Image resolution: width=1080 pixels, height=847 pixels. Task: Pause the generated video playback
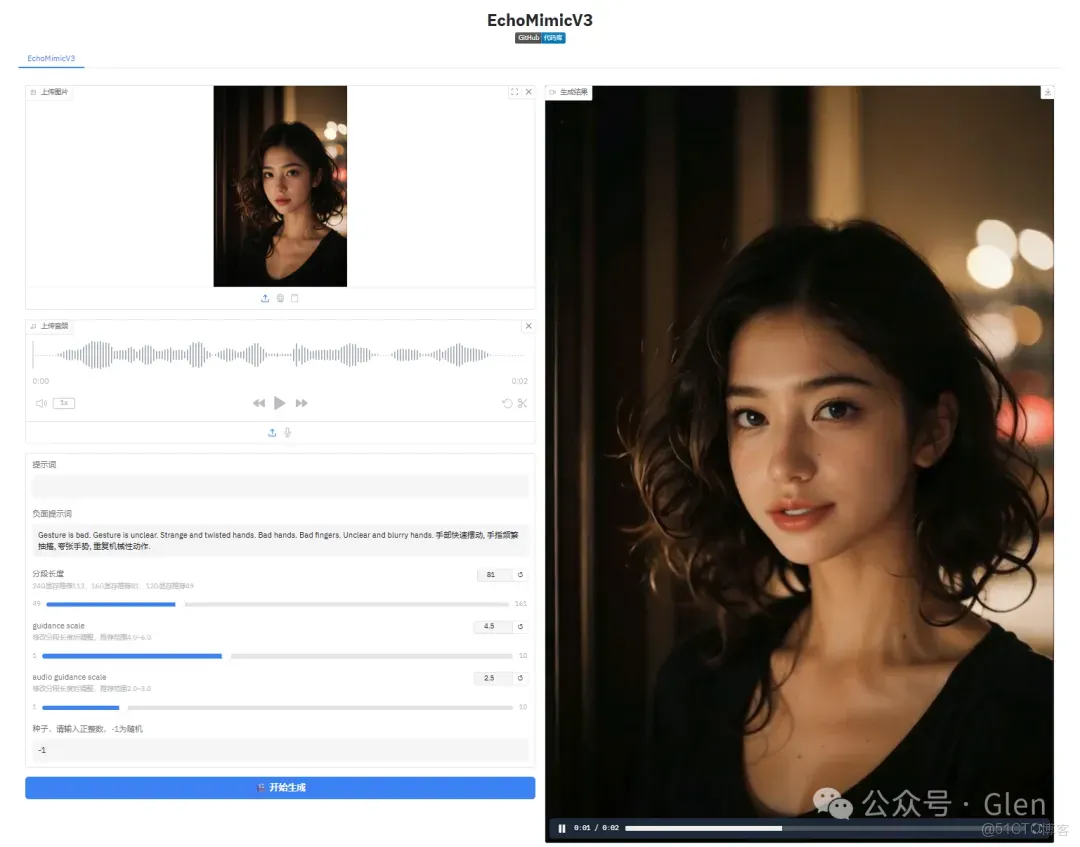(x=562, y=828)
